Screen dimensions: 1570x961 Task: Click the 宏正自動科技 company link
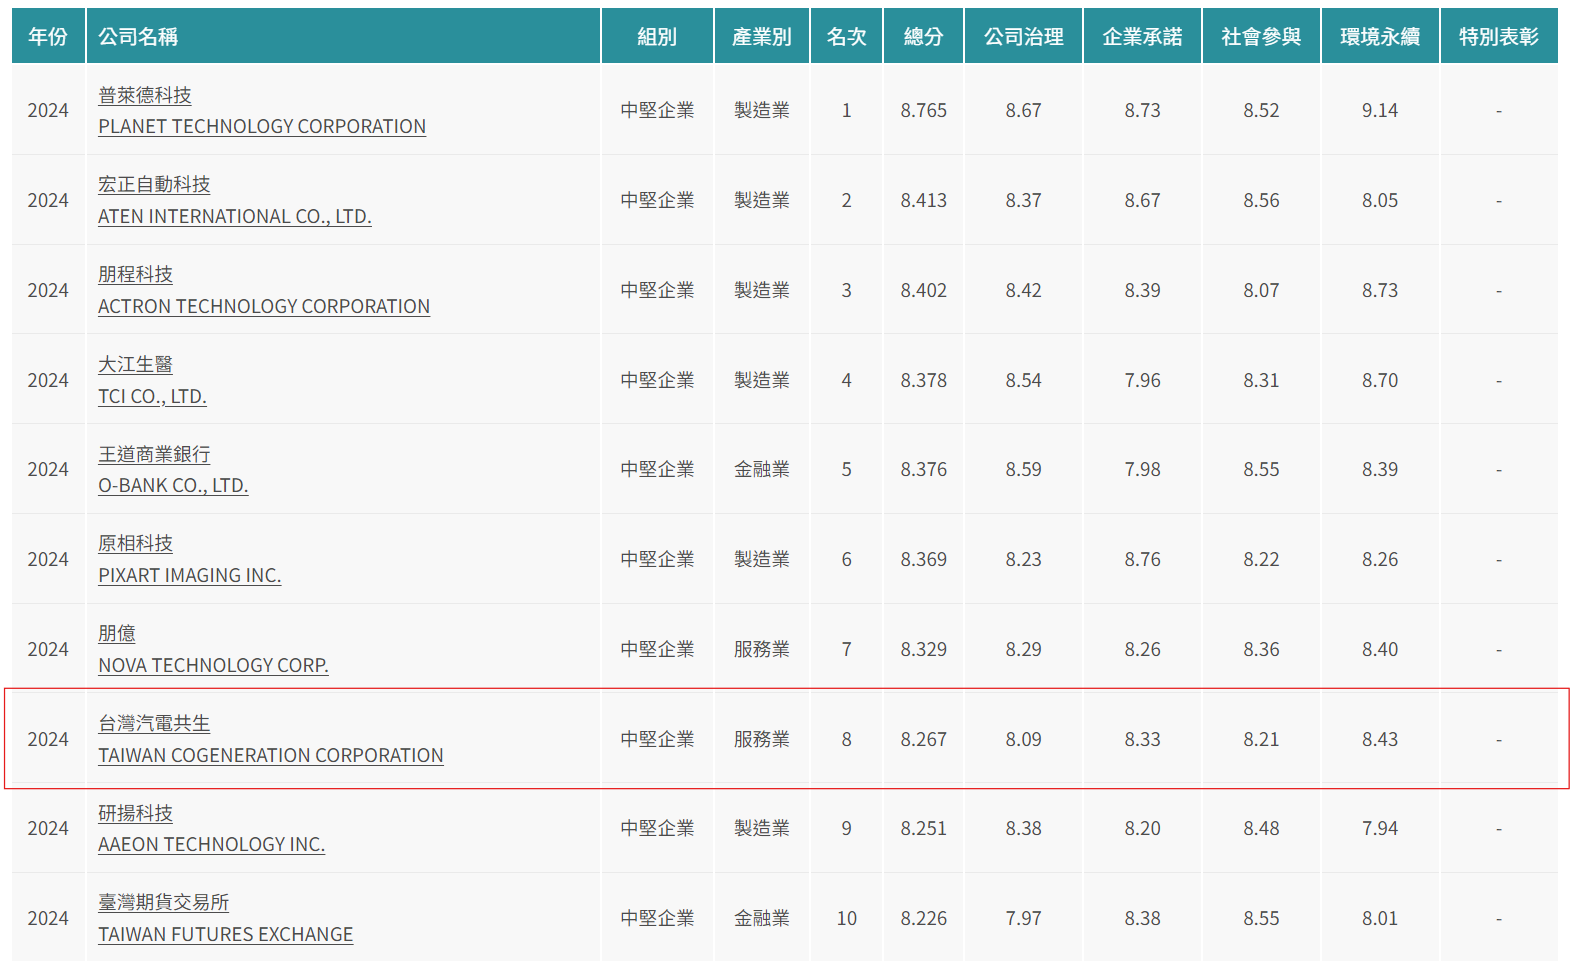(x=154, y=184)
